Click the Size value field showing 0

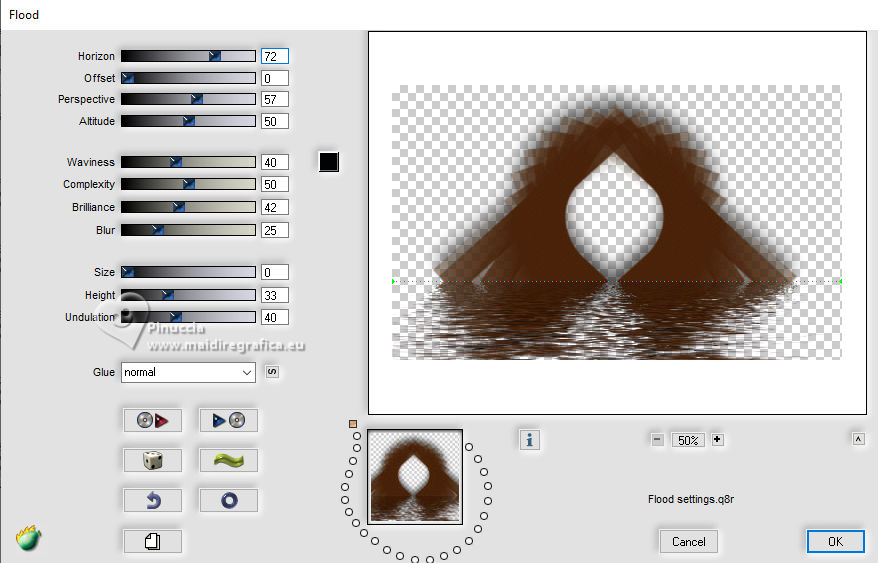pos(275,272)
